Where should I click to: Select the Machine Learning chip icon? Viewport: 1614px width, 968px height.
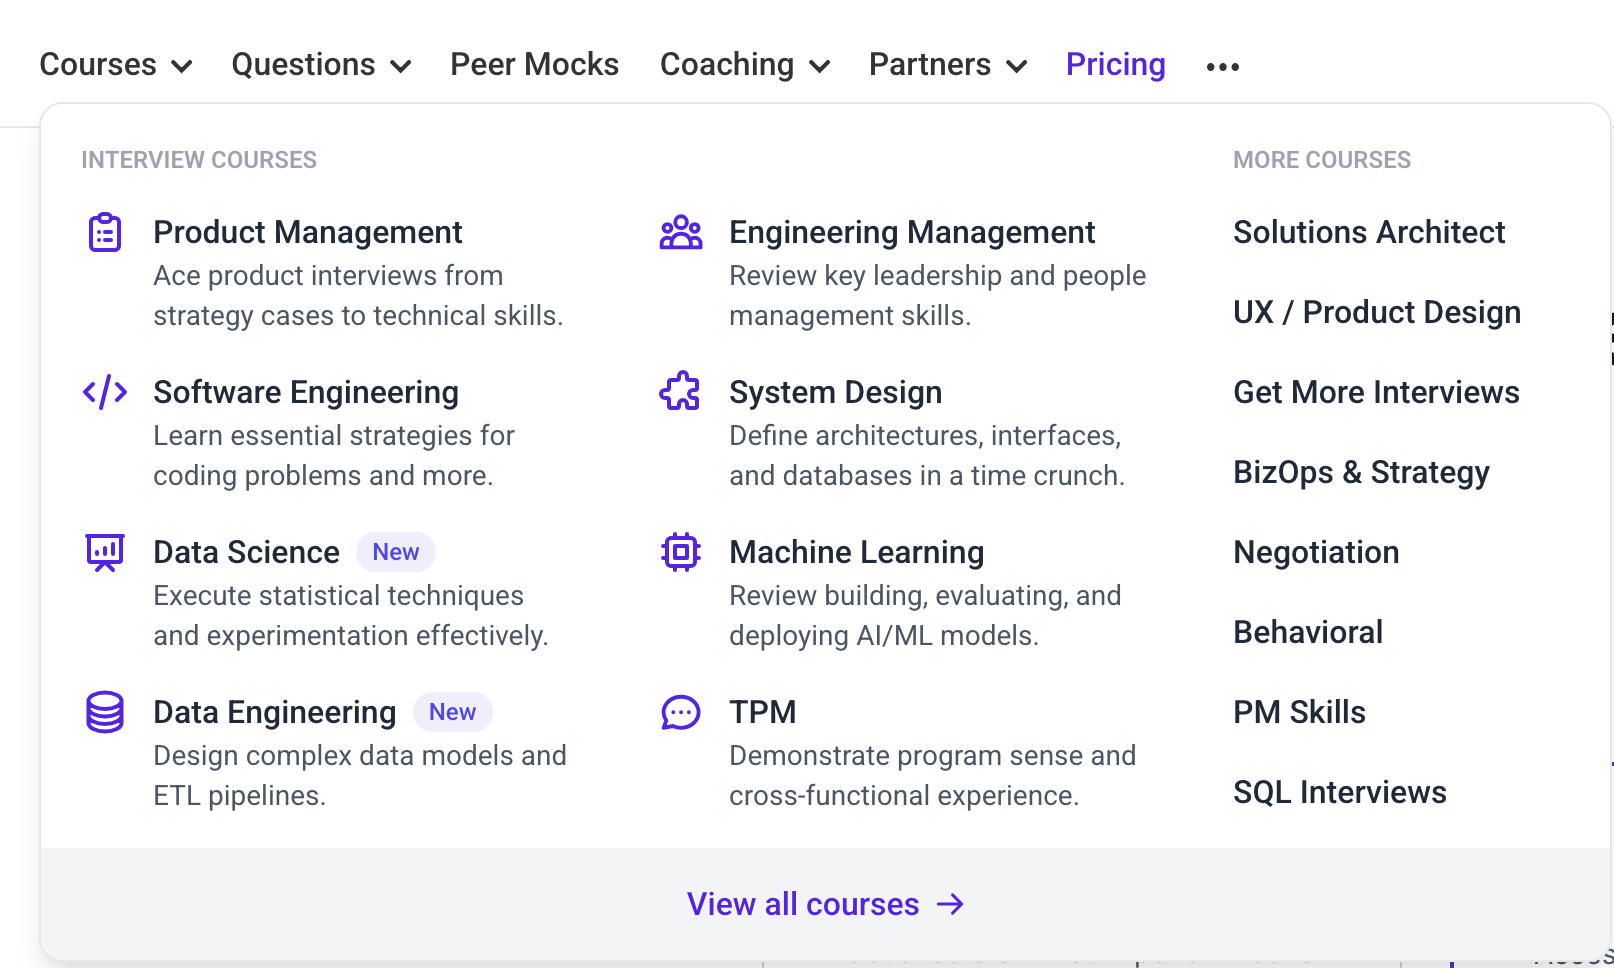pyautogui.click(x=681, y=551)
